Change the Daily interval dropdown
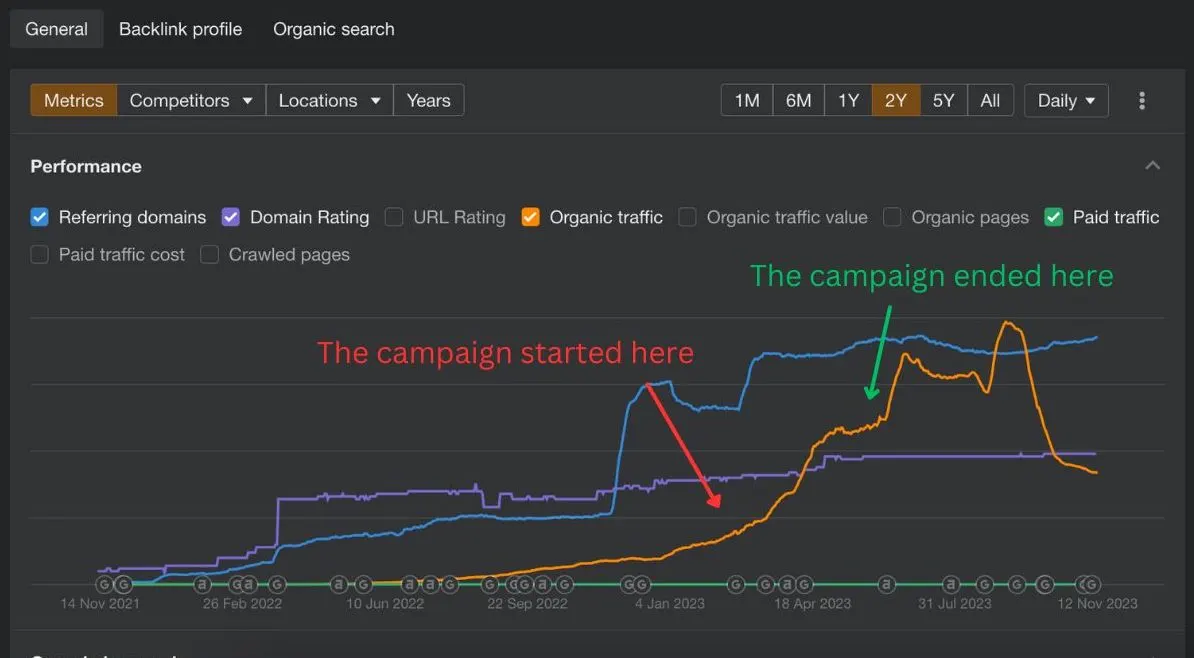Screen dimensions: 1194x658 click(1066, 101)
